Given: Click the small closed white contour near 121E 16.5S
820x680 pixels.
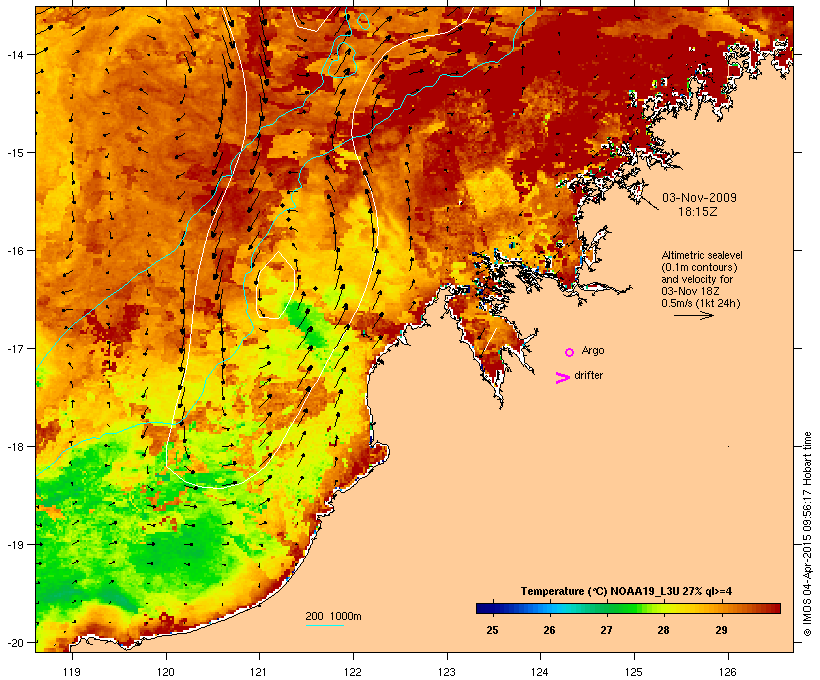Looking at the screenshot, I should (x=276, y=285).
